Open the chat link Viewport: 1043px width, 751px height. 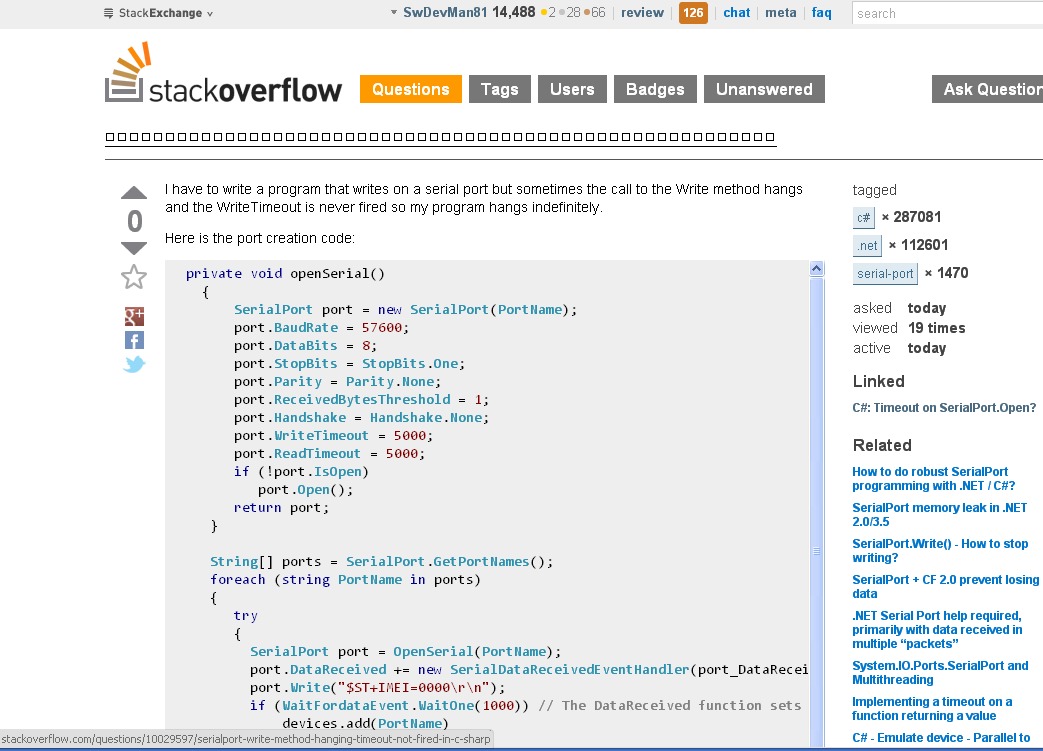pos(736,13)
